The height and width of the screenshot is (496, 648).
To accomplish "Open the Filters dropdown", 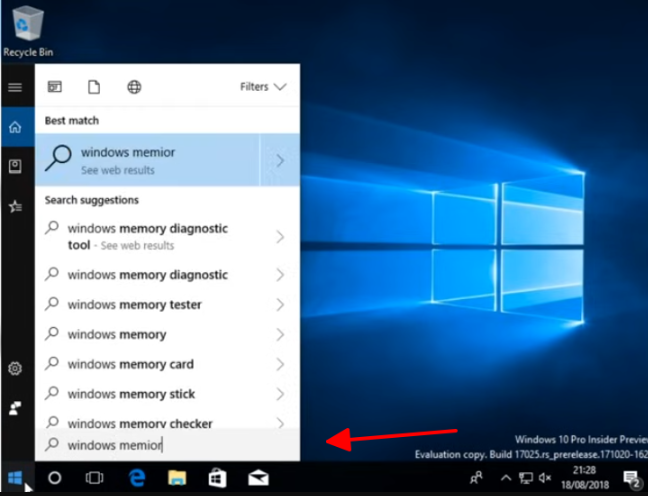I will pyautogui.click(x=263, y=87).
